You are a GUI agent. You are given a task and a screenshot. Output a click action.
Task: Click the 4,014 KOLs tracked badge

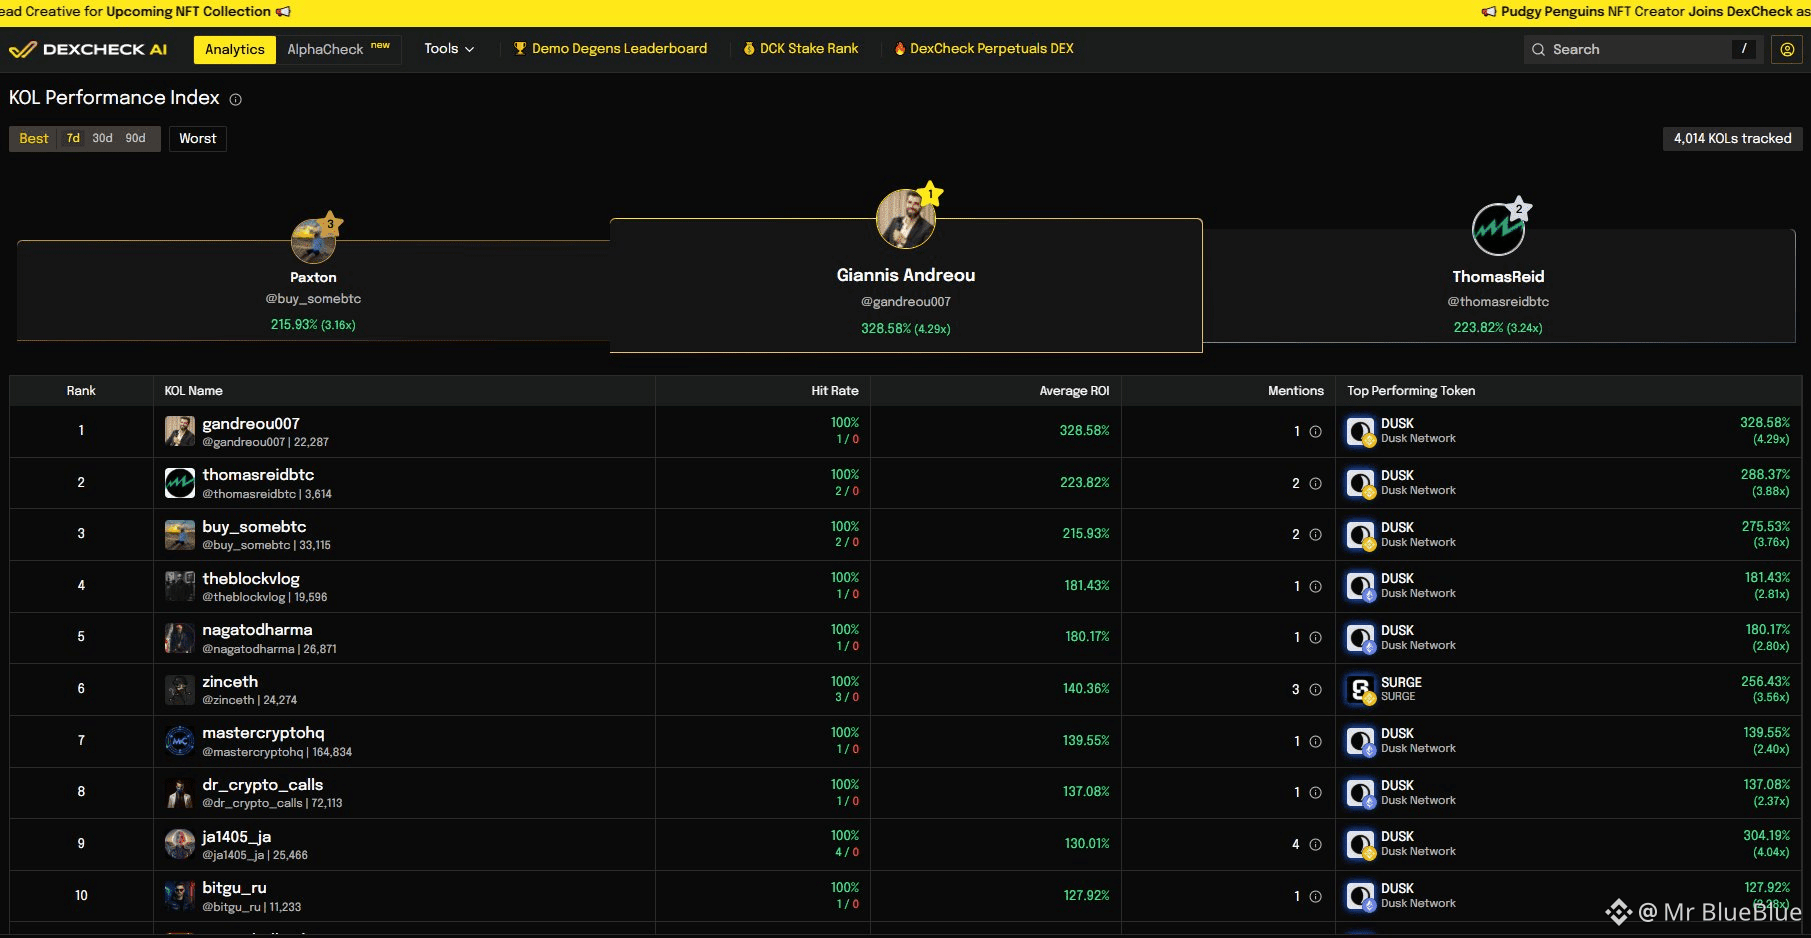(x=1733, y=139)
